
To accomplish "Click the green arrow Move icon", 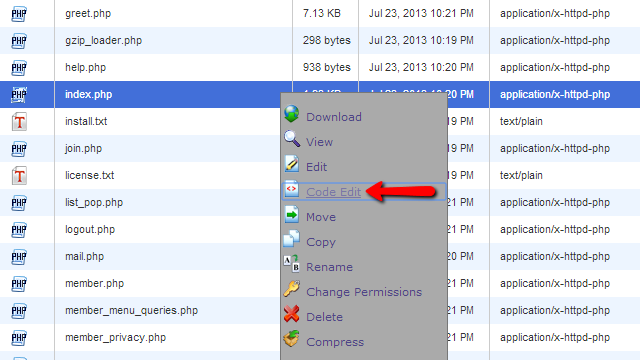I will (x=292, y=214).
